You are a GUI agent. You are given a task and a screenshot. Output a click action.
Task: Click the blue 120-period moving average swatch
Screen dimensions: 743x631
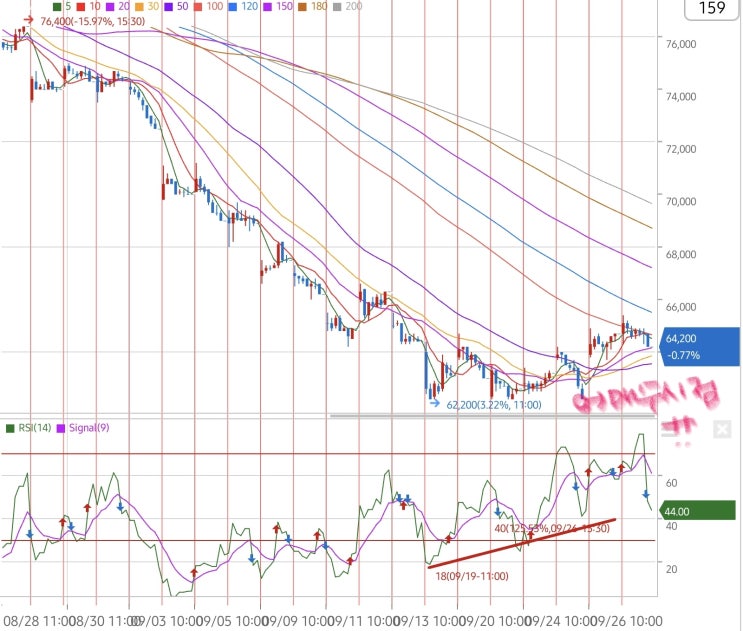[233, 7]
